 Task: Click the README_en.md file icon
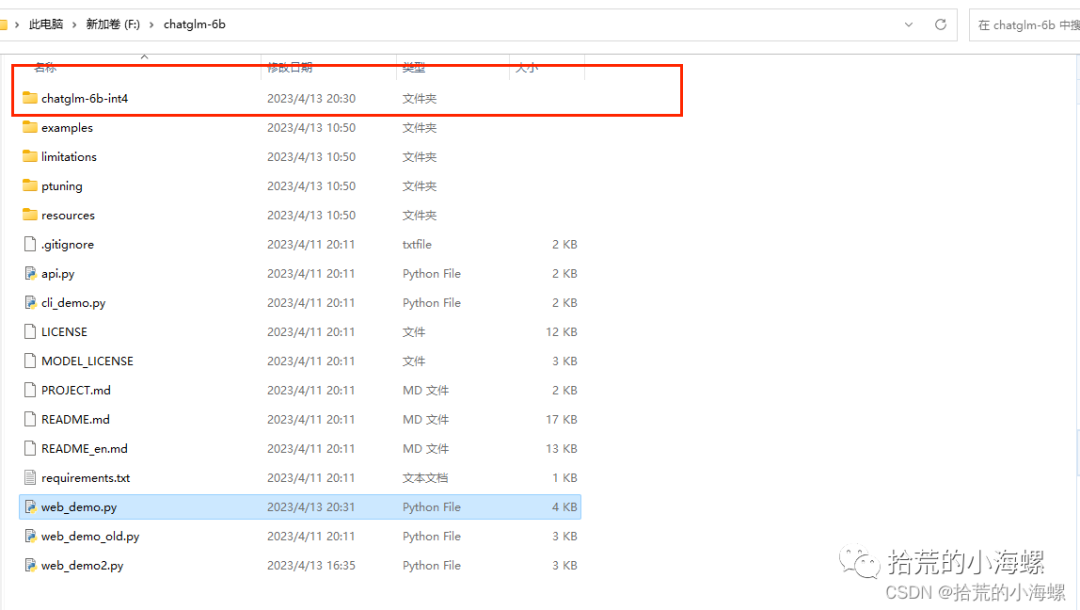pyautogui.click(x=30, y=448)
